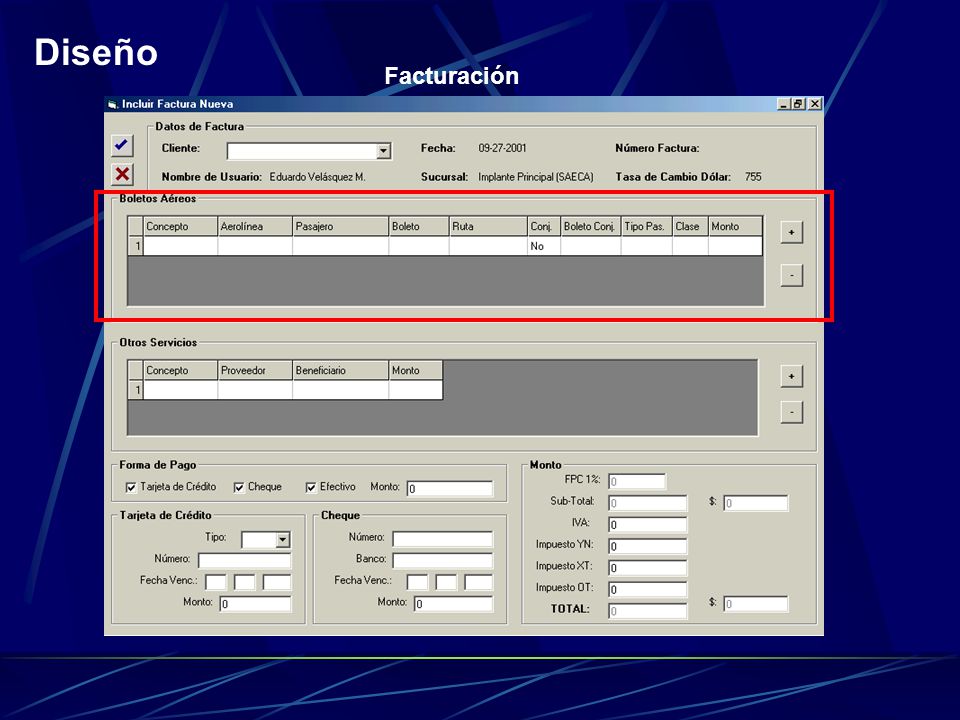Remove a row from Otros Servicios with minus
The width and height of the screenshot is (960, 720).
(x=792, y=413)
